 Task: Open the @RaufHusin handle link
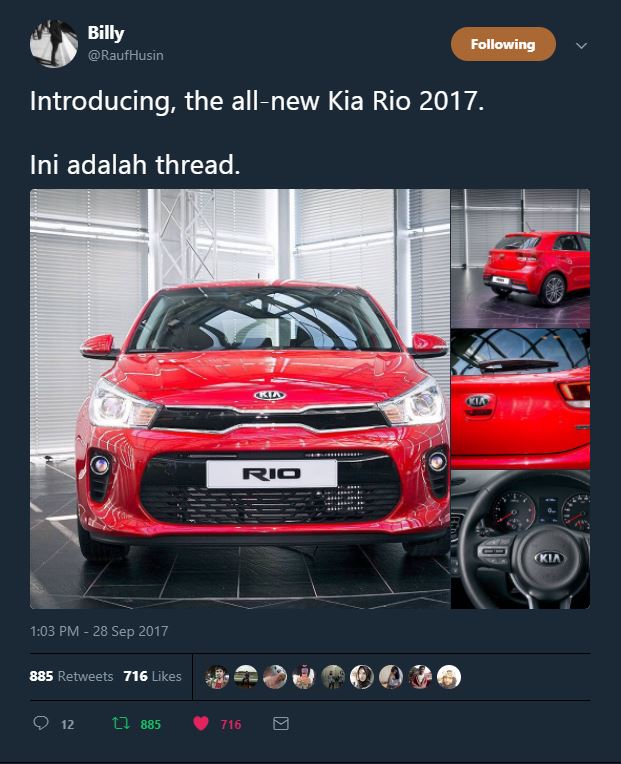[x=126, y=56]
